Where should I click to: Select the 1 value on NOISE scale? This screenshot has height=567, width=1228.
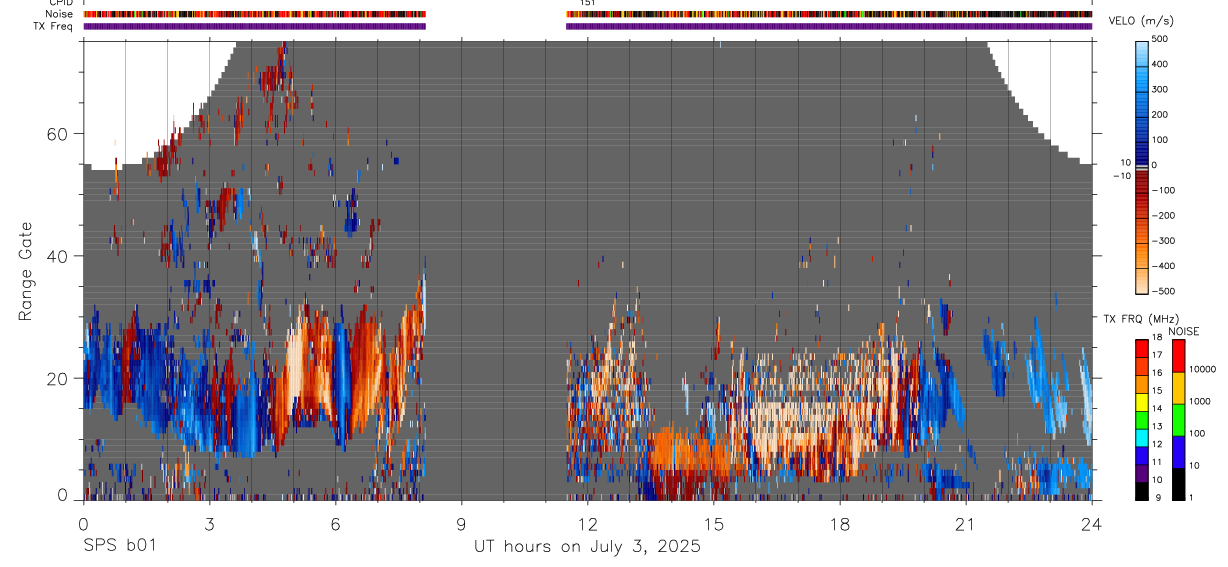point(1192,497)
